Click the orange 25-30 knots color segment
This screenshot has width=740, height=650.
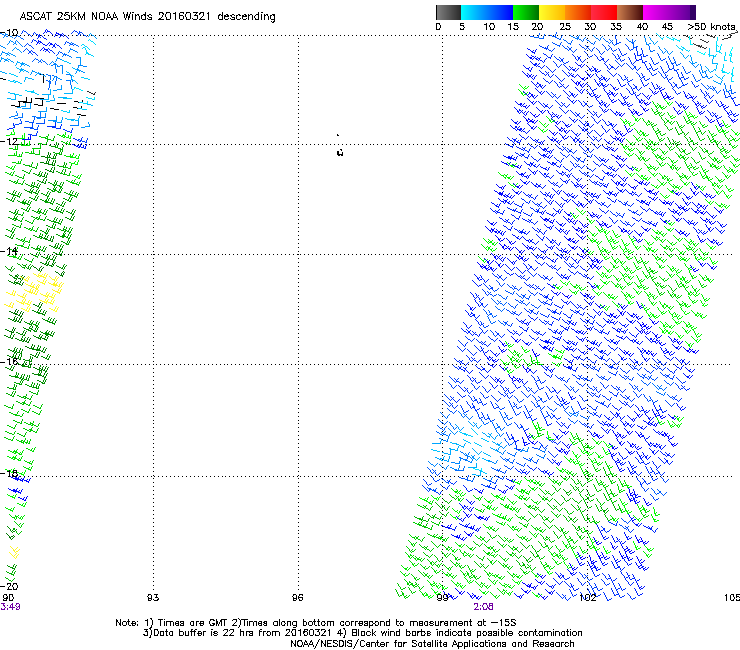click(578, 12)
